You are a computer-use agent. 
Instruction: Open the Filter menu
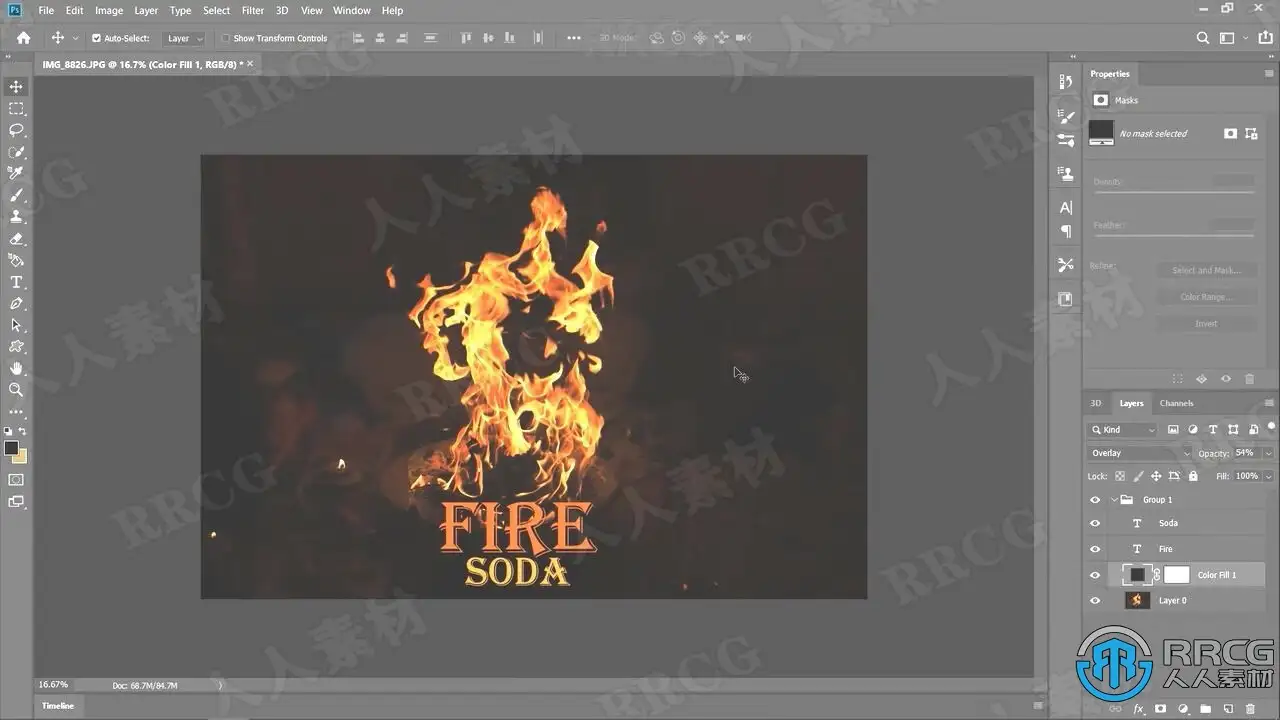click(253, 10)
